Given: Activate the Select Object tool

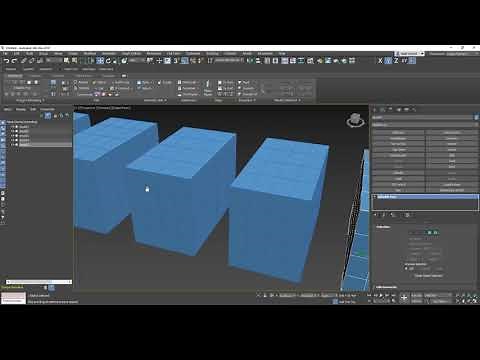Looking at the screenshot, I should [x=66, y=61].
